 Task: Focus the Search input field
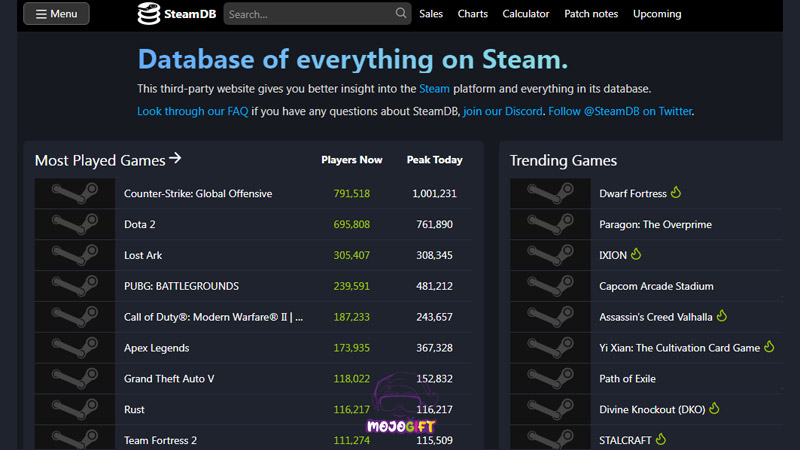tap(308, 14)
